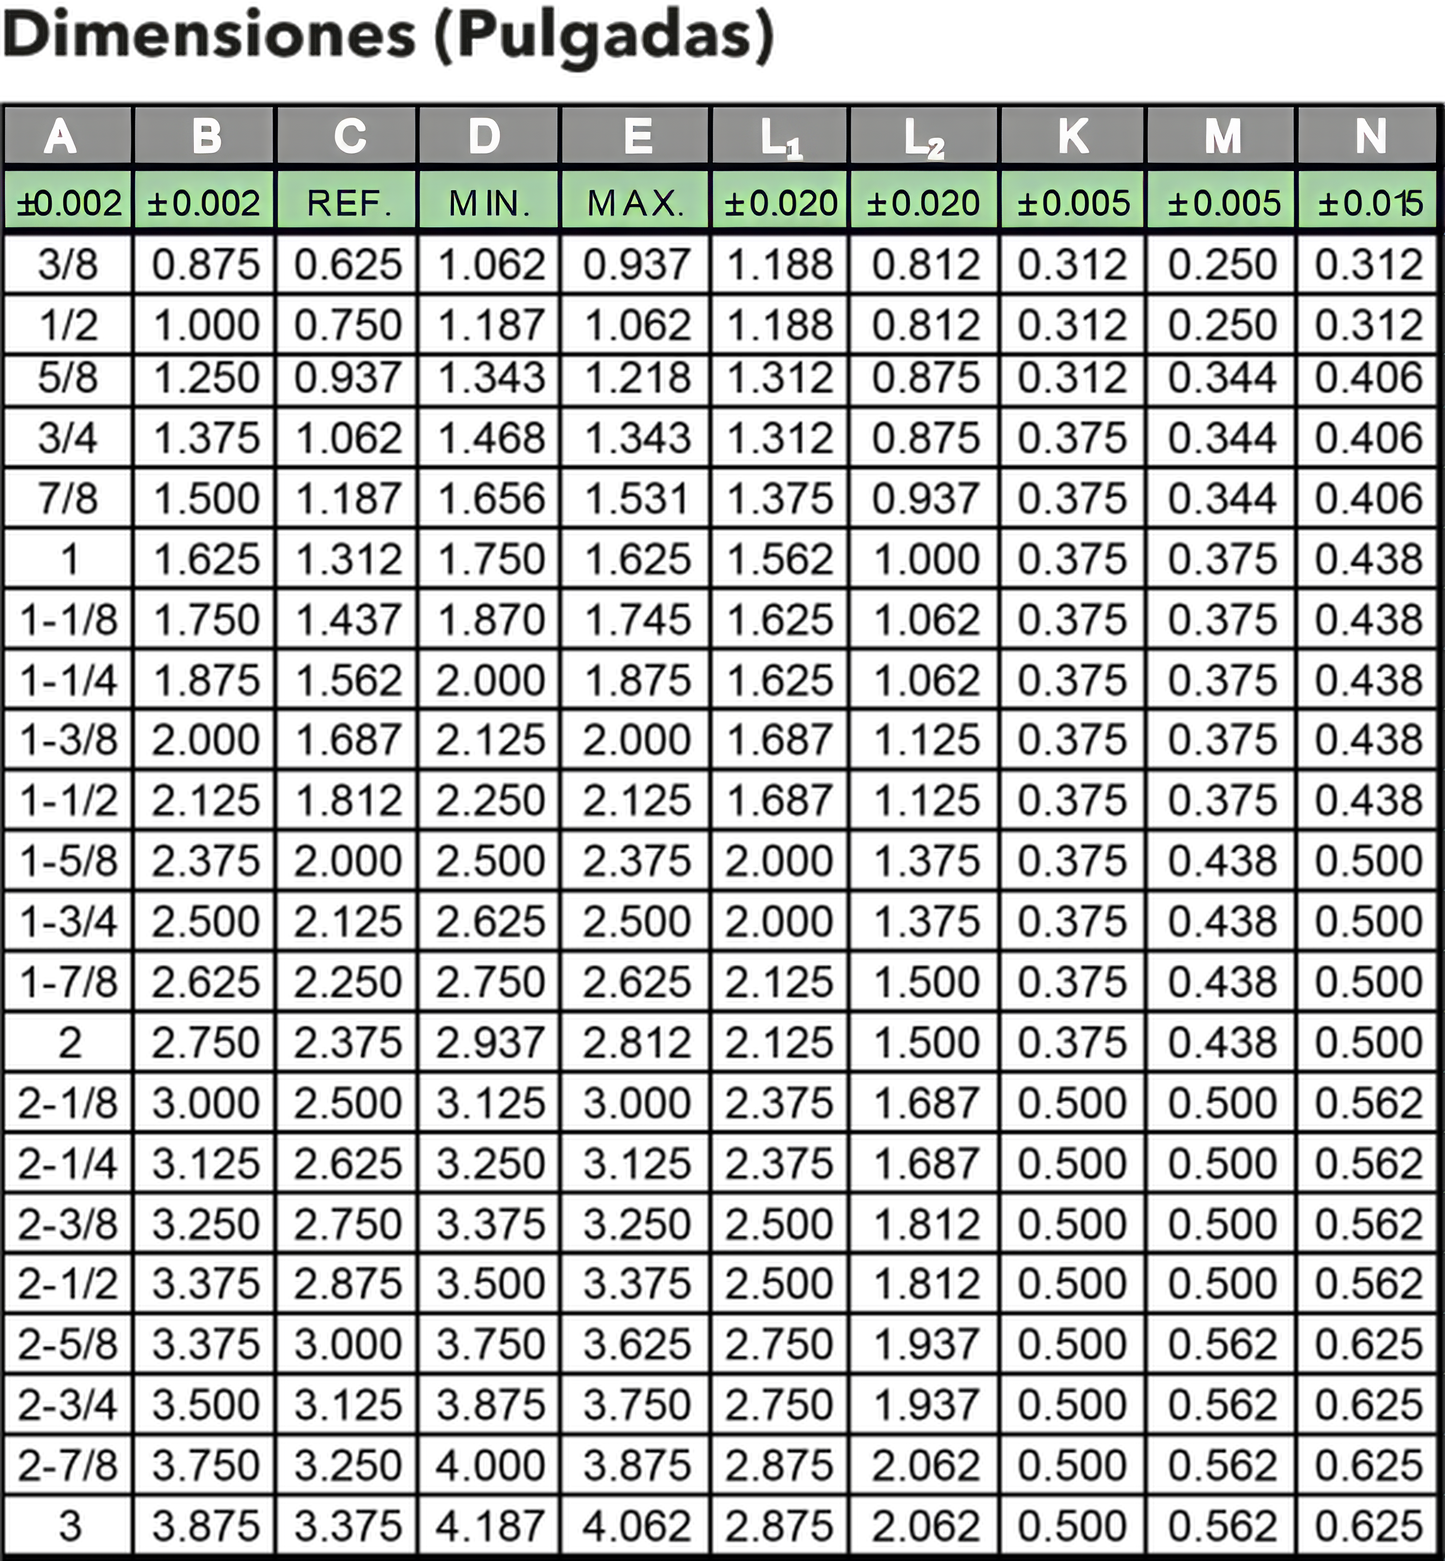Select column header L1
This screenshot has height=1561, width=1445.
pyautogui.click(x=780, y=136)
